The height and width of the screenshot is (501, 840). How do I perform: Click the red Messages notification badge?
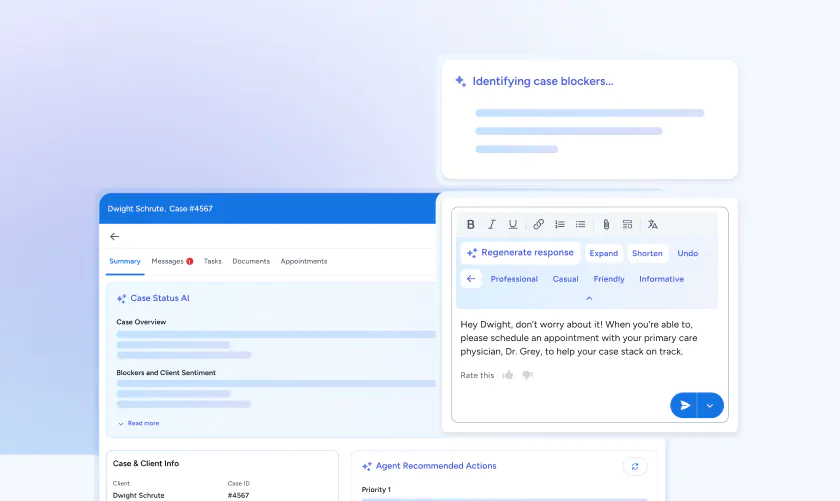(190, 261)
